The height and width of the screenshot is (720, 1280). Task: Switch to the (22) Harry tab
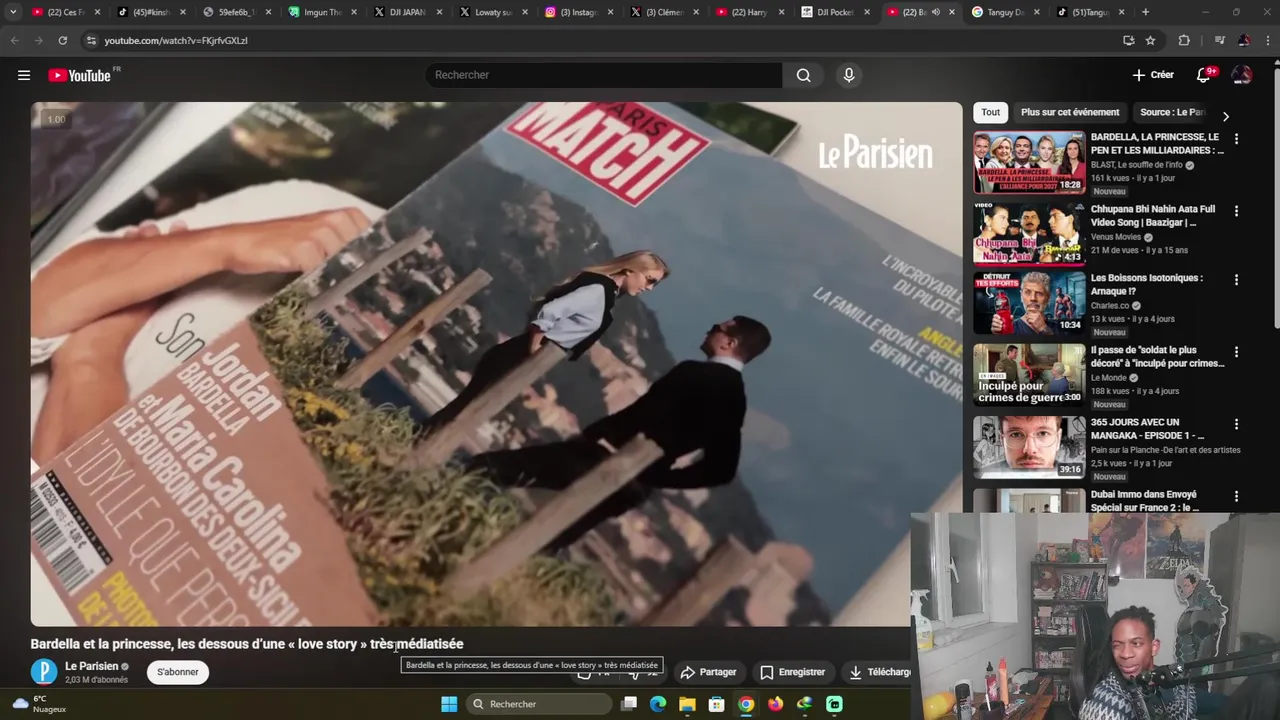tap(748, 12)
